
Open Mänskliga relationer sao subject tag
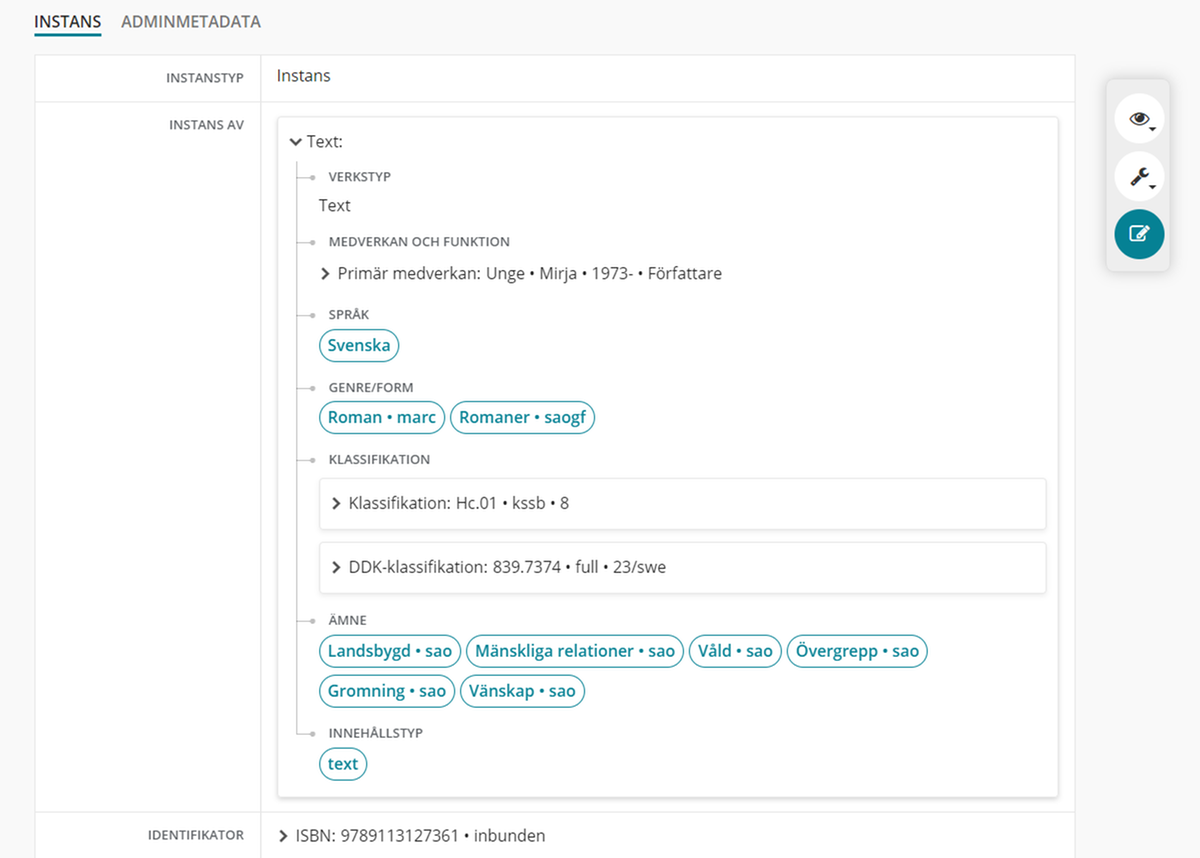574,652
